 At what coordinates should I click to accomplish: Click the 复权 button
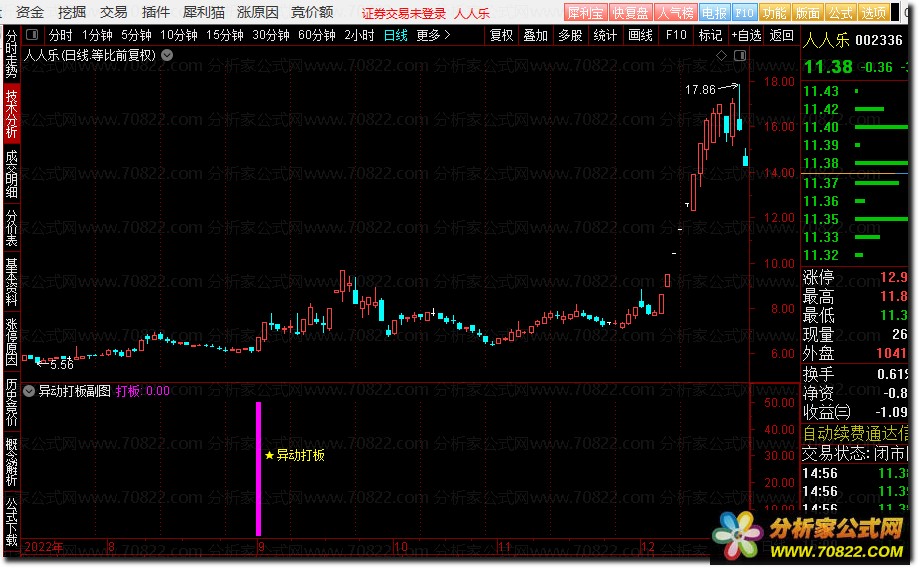[501, 35]
